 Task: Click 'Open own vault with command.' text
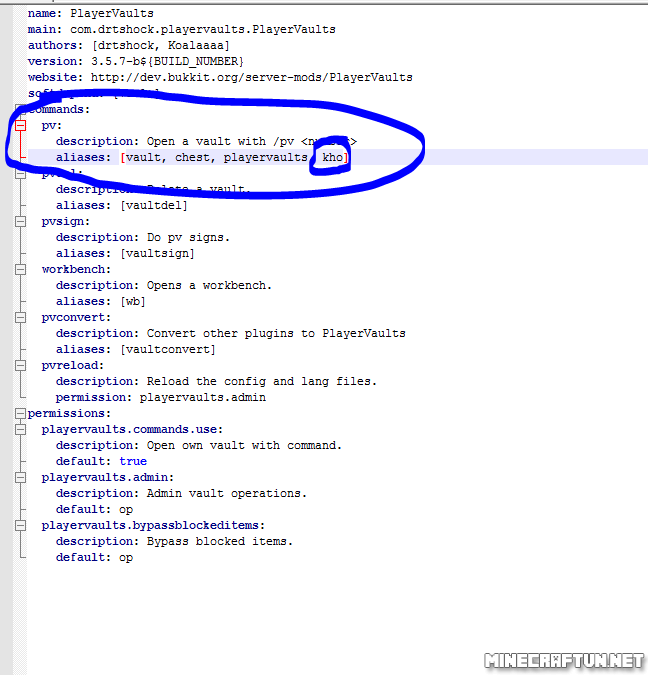click(244, 445)
